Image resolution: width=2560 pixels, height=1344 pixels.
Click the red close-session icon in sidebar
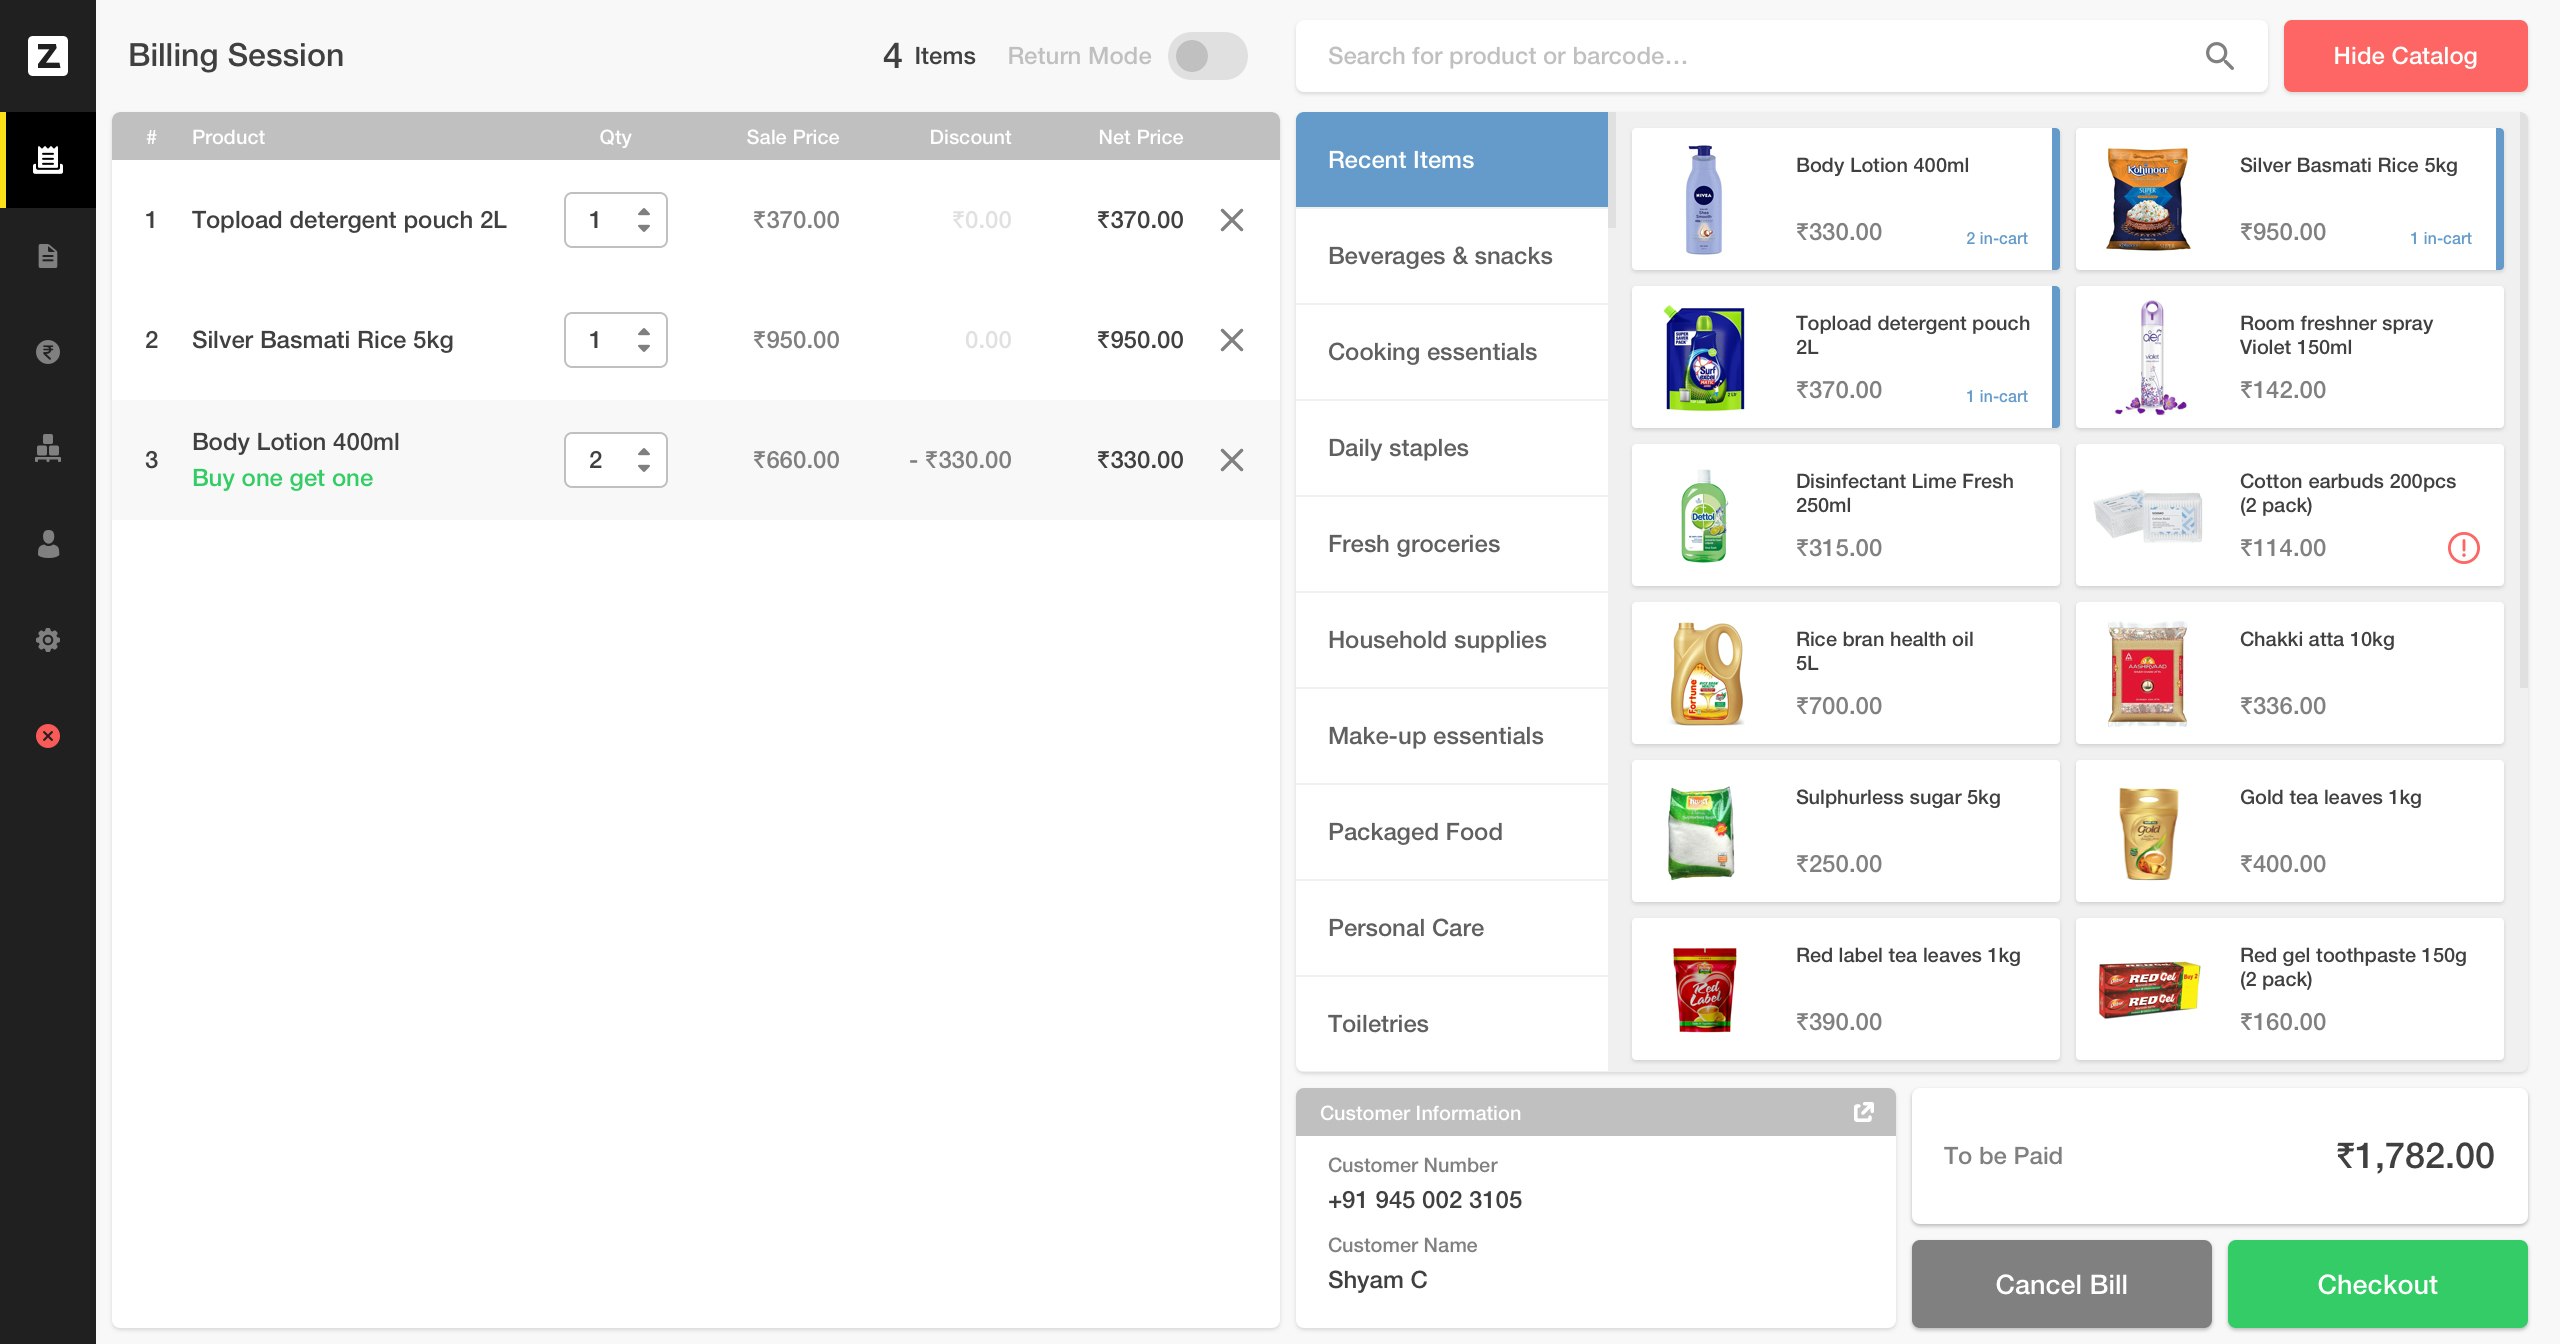pyautogui.click(x=48, y=737)
